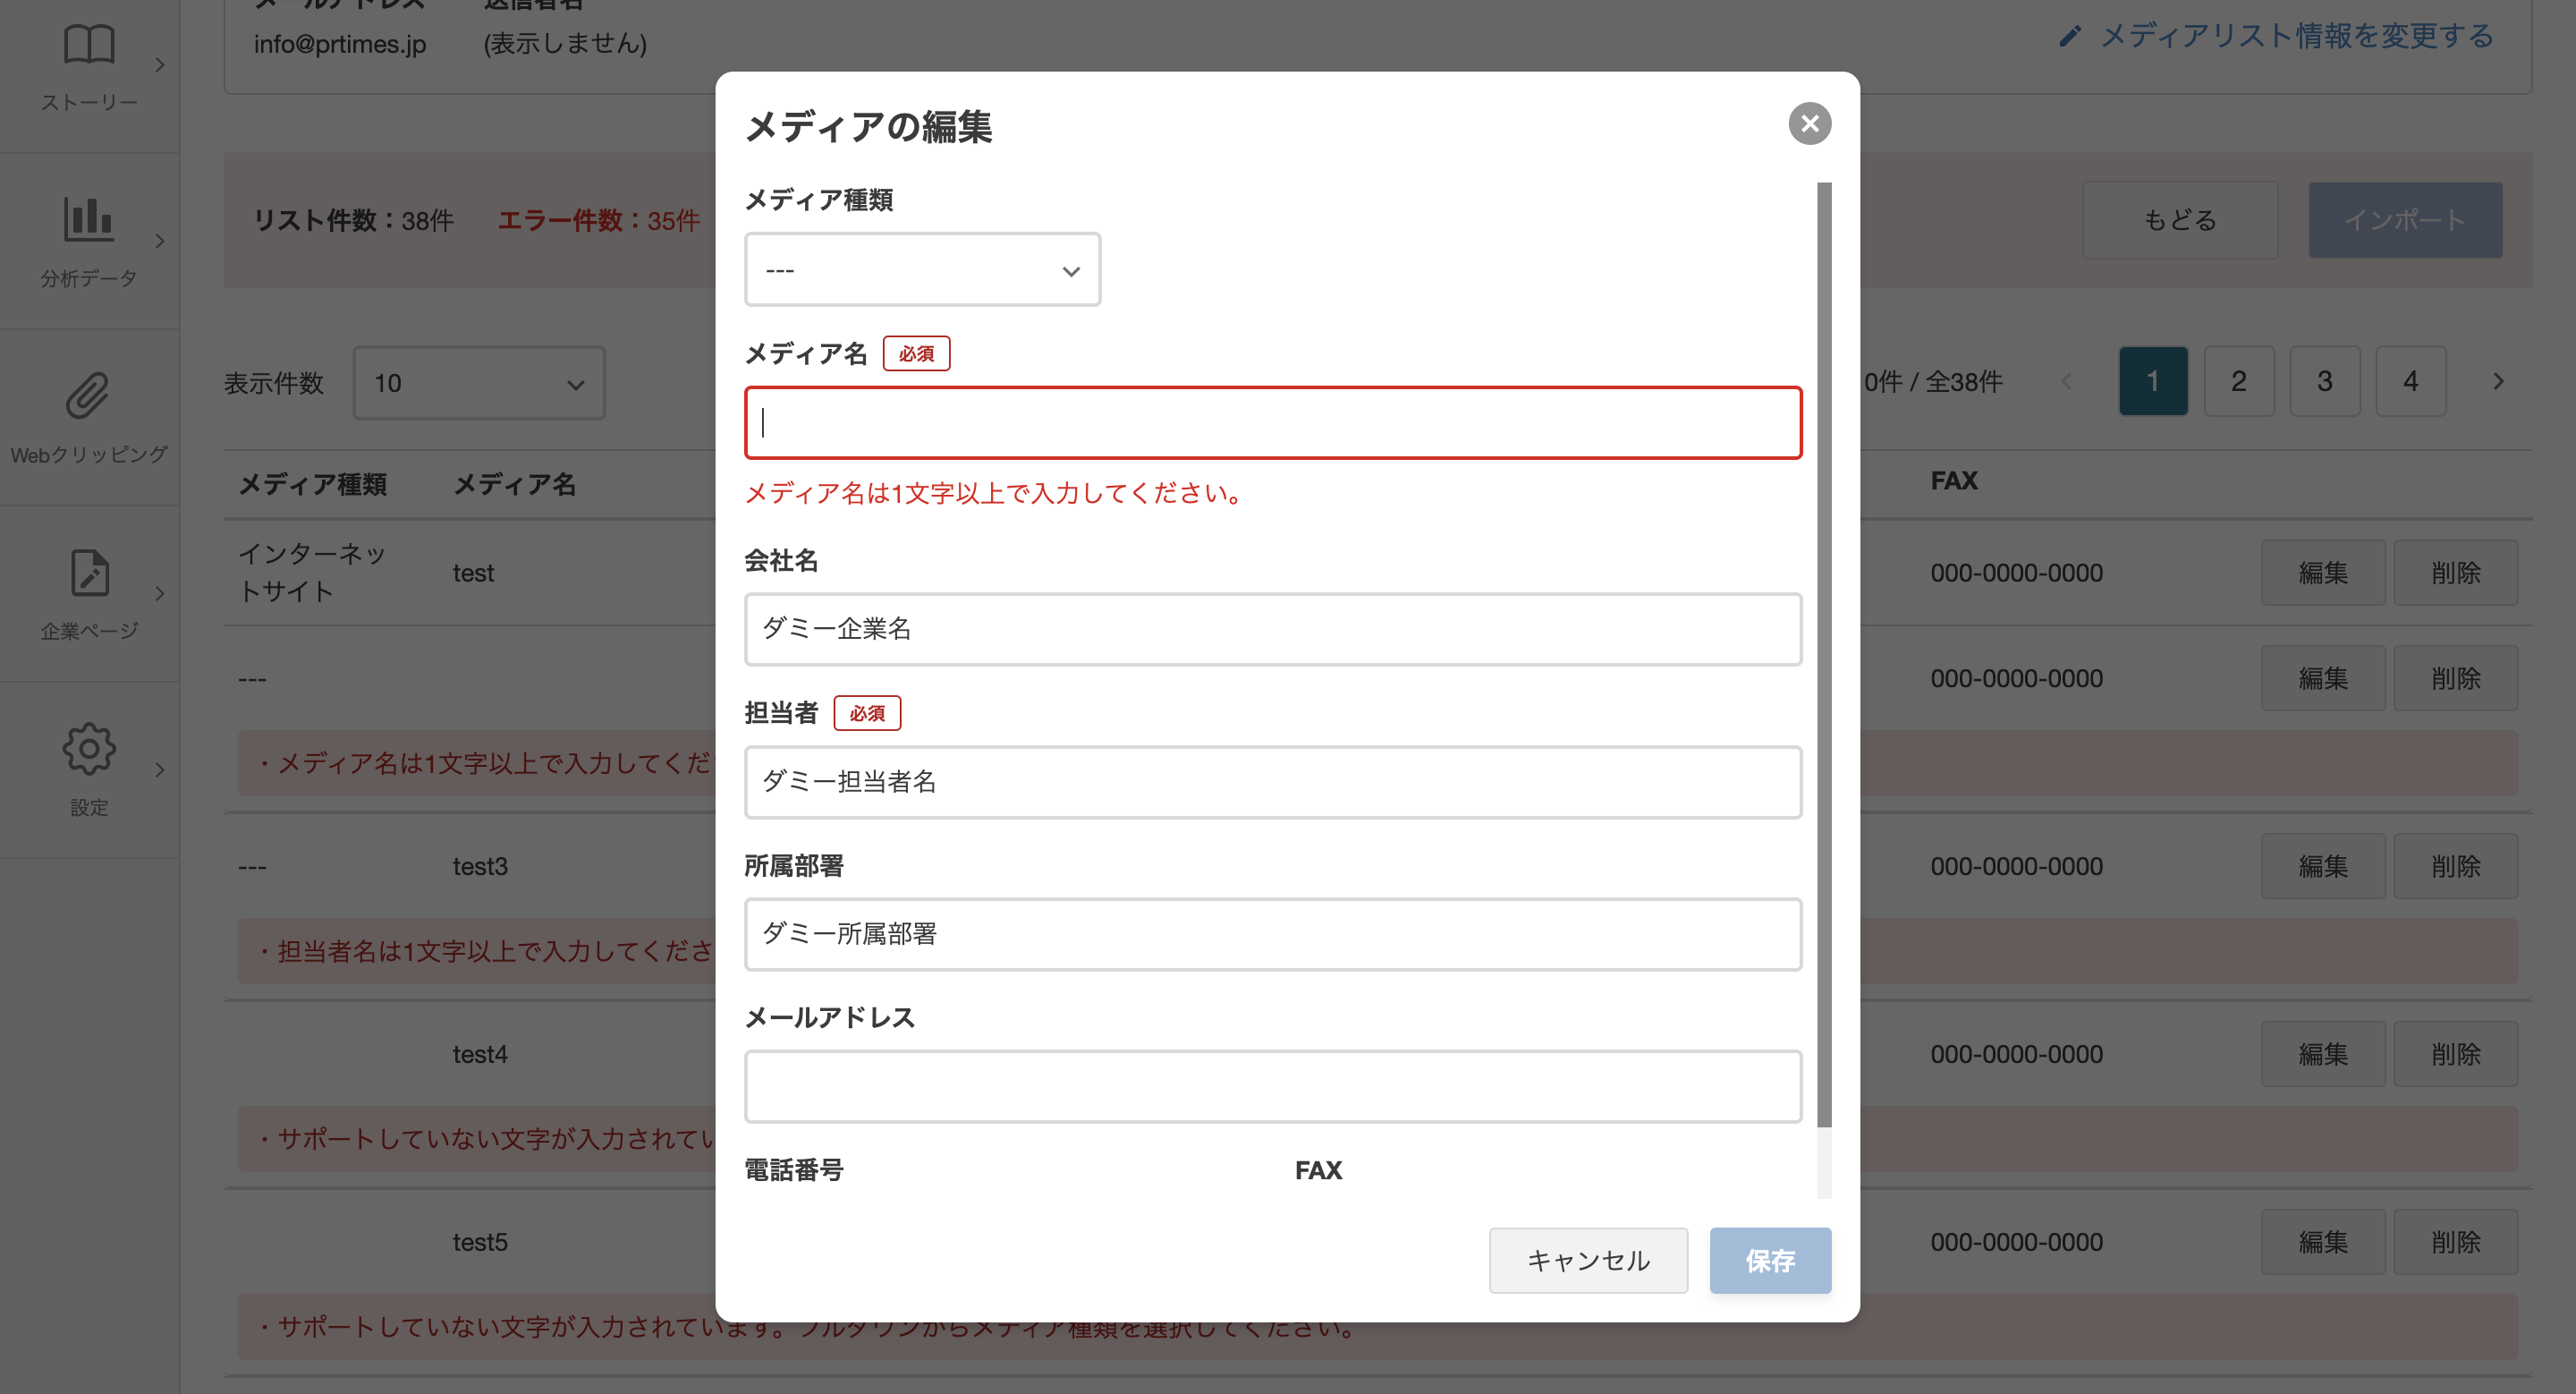Open the 表示件数 dropdown showing 10

(x=479, y=383)
